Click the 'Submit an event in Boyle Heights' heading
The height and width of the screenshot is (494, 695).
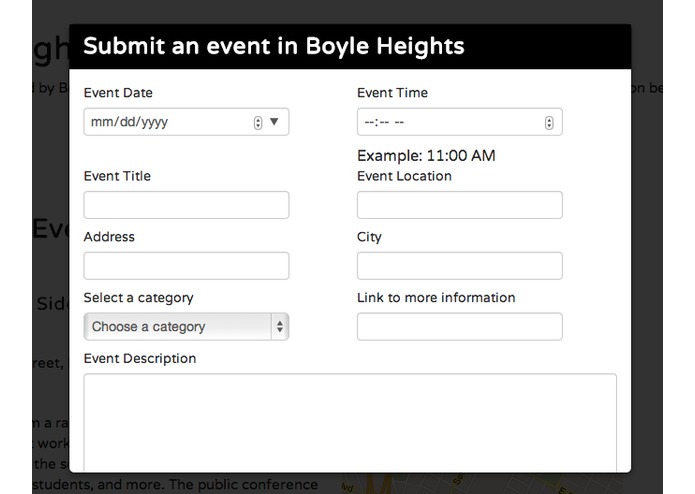click(x=273, y=47)
